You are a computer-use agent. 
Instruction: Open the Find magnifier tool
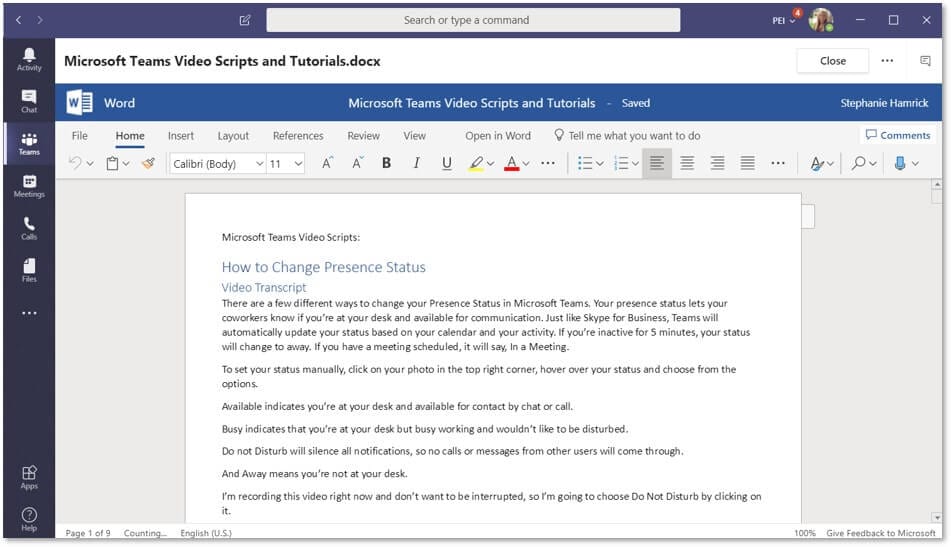[858, 163]
